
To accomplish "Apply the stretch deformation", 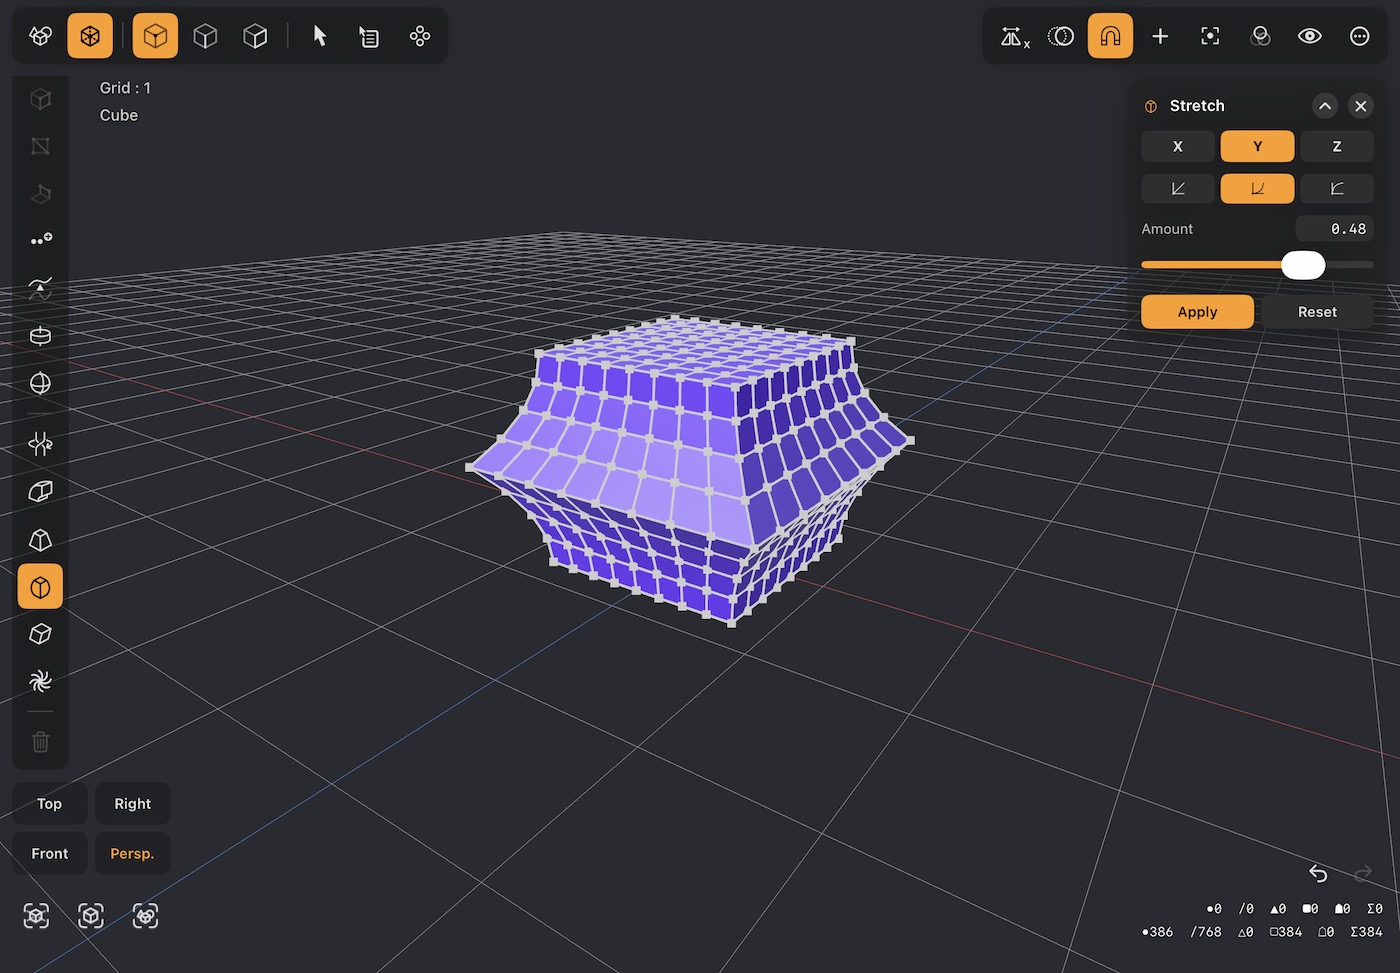I will point(1197,312).
